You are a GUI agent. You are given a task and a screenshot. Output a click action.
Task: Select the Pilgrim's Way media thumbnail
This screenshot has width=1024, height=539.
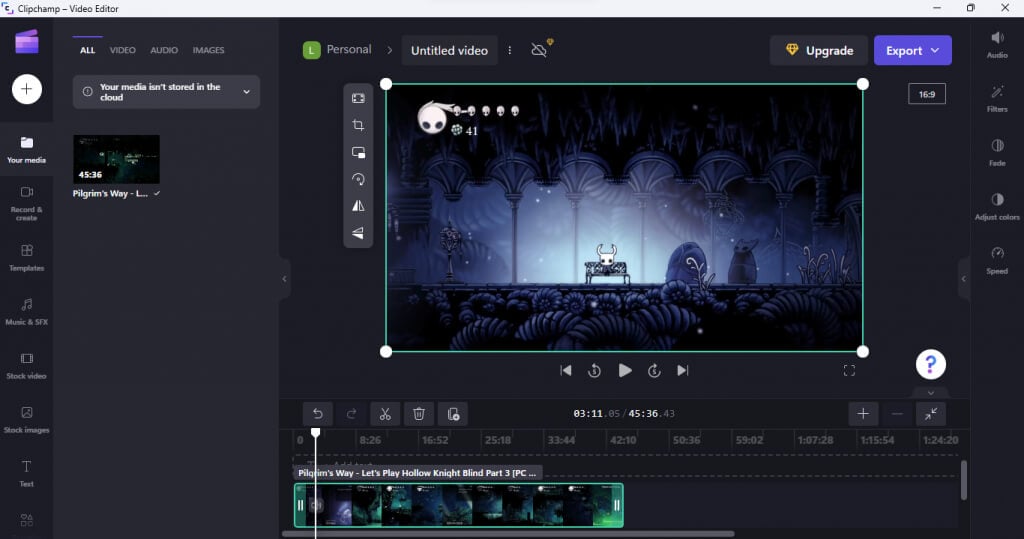coord(116,159)
